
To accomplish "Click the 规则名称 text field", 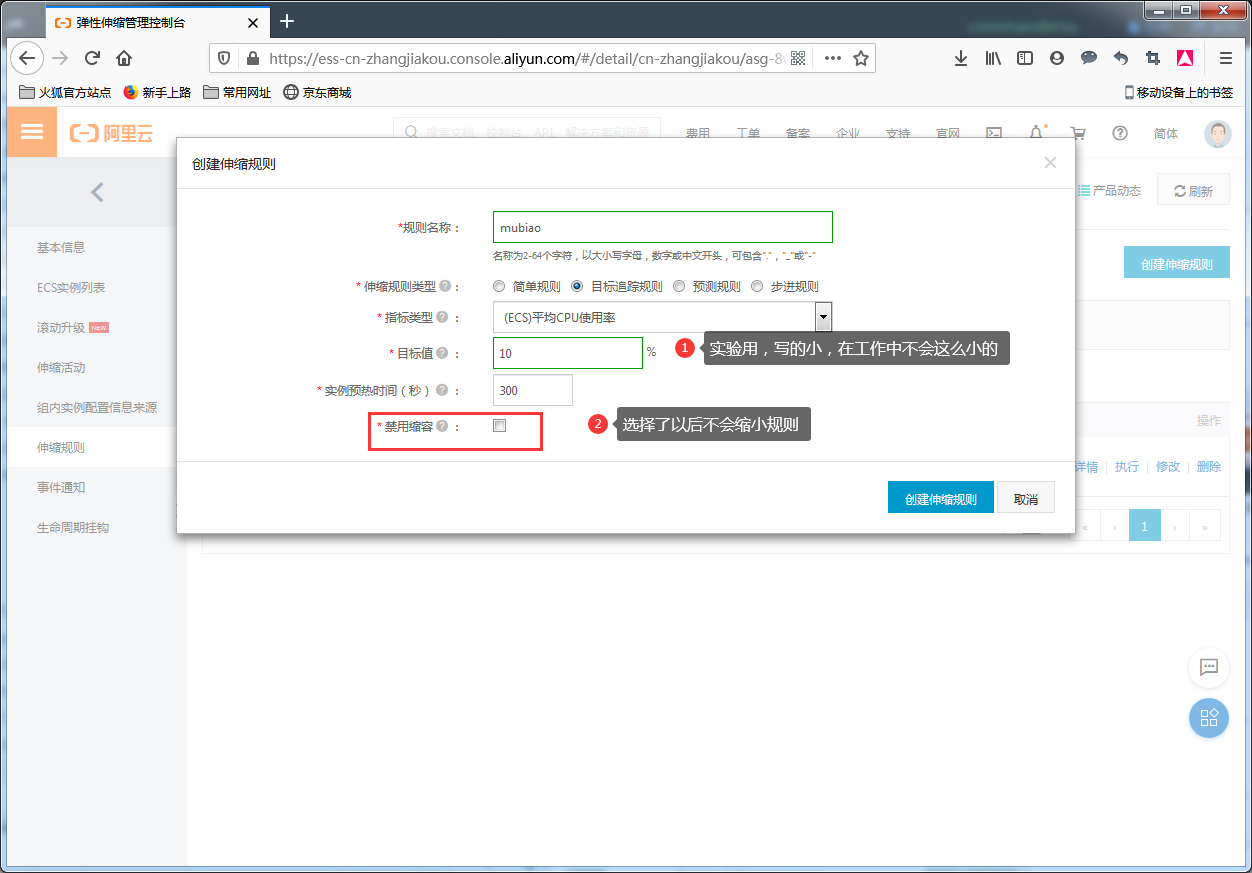I will (x=662, y=227).
